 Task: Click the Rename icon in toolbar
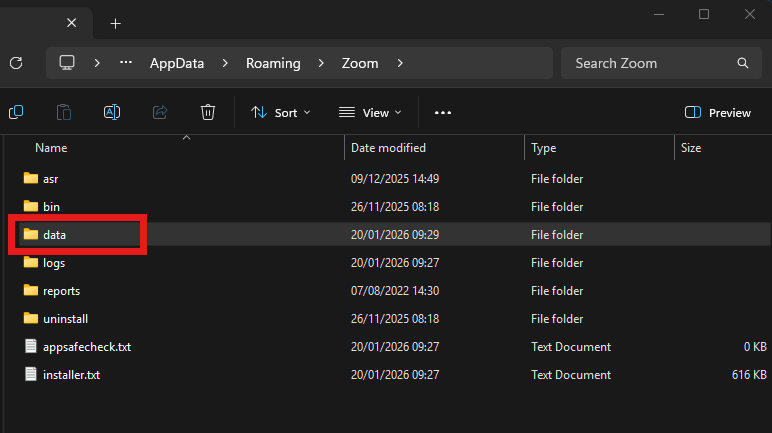[112, 112]
